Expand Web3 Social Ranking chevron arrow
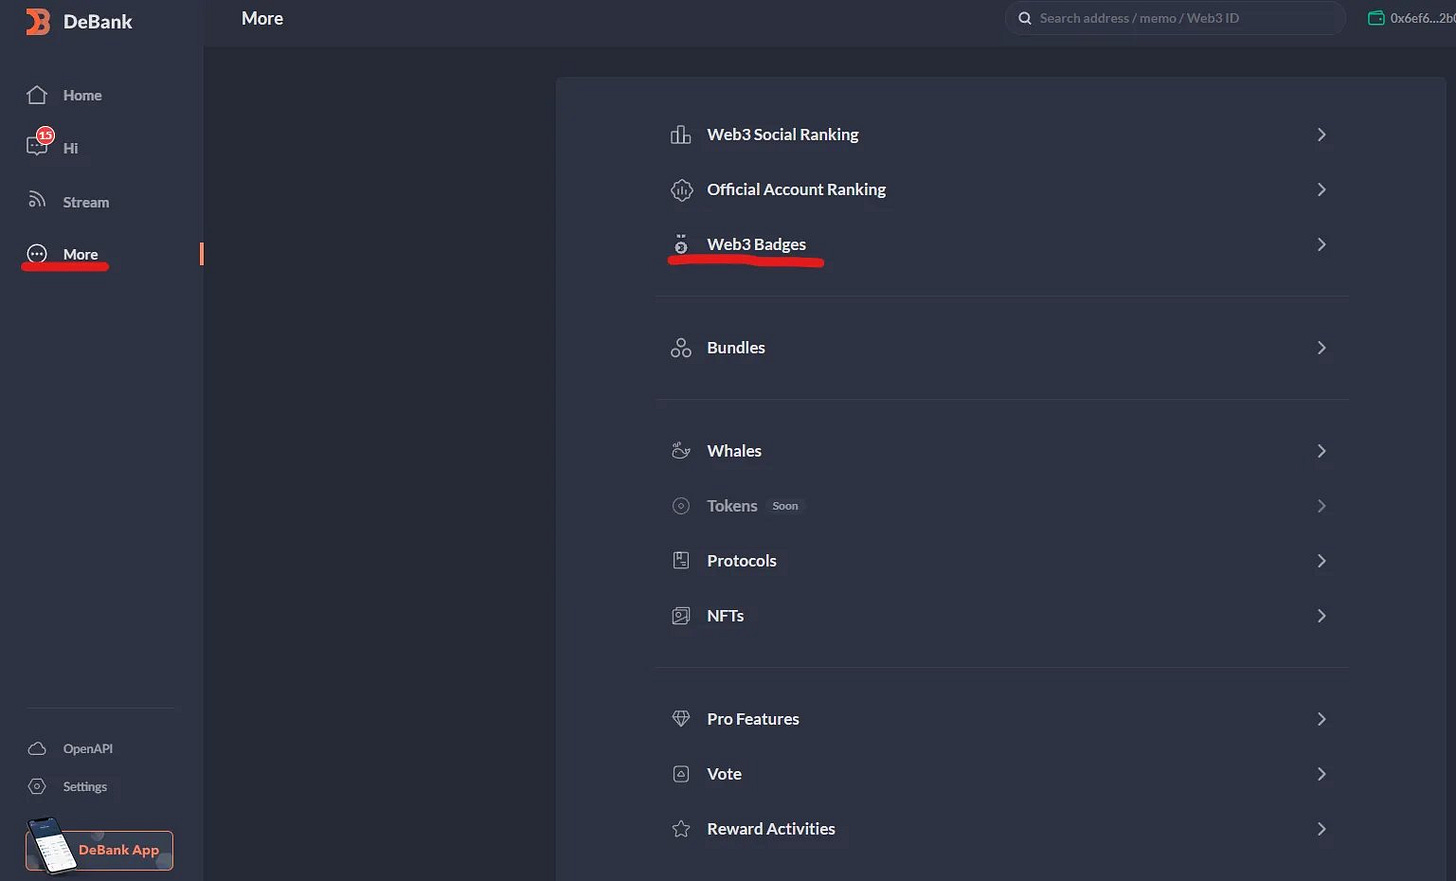 (x=1321, y=134)
